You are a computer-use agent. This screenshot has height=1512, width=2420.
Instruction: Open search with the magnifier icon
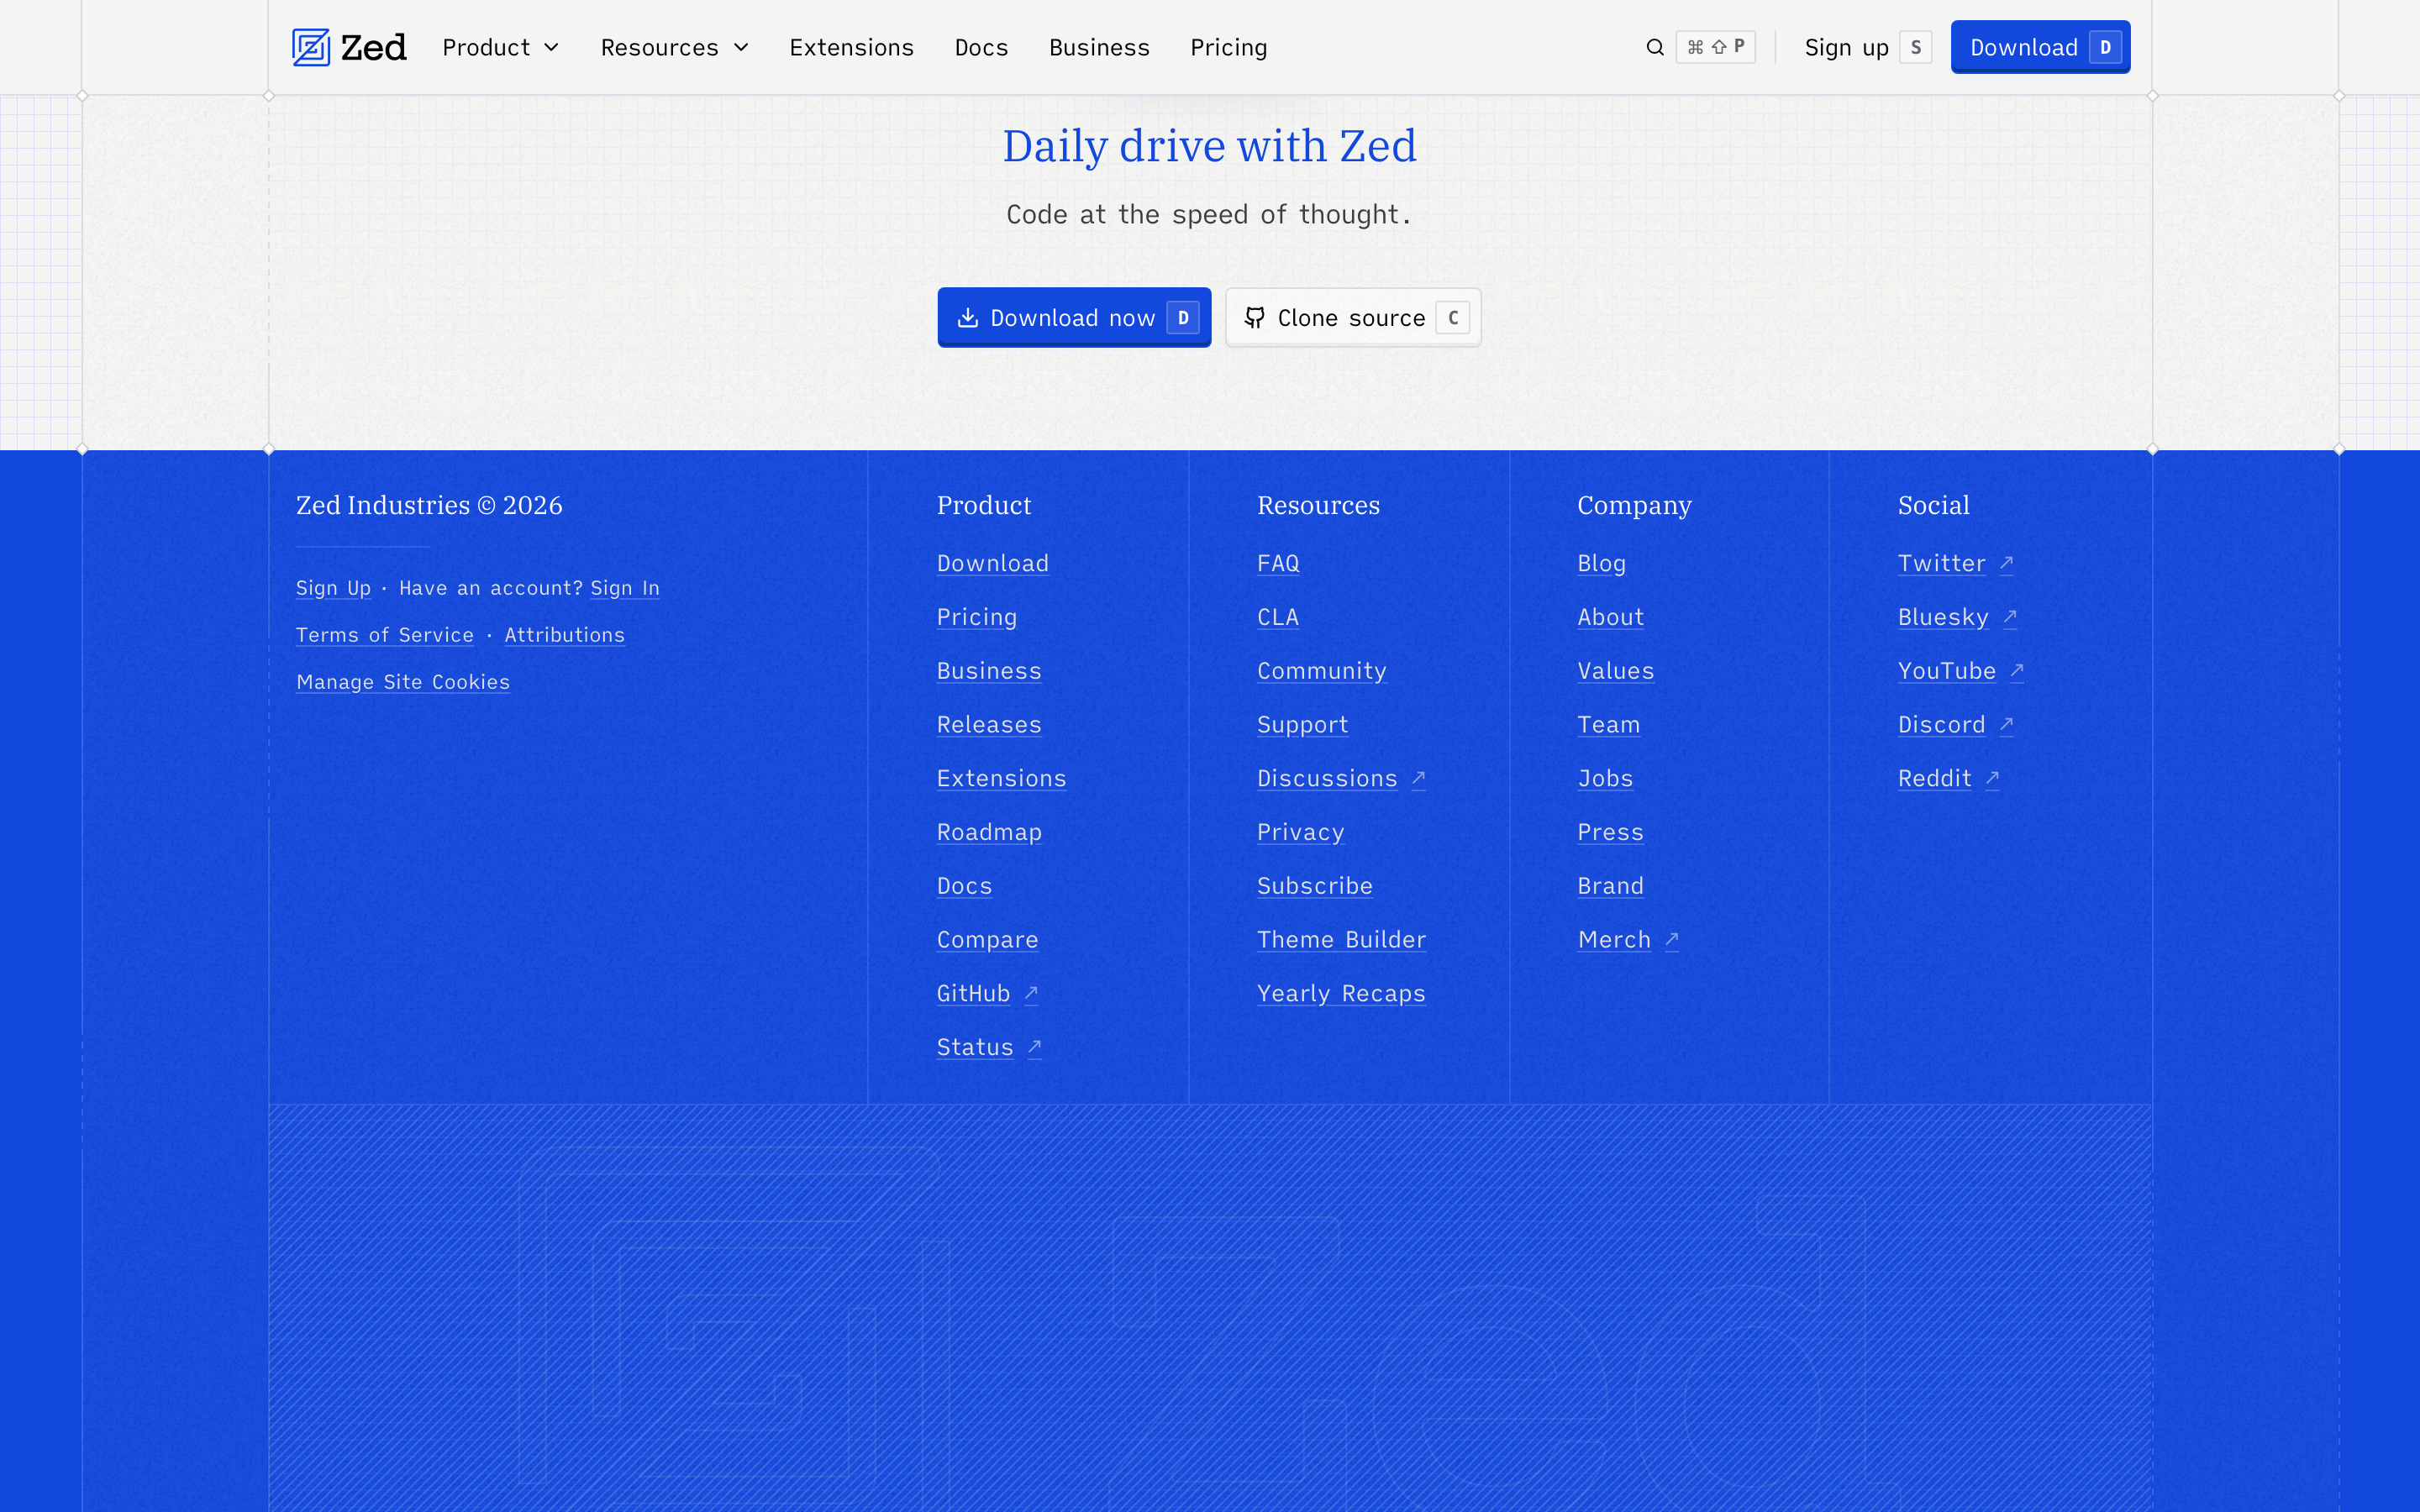click(x=1655, y=47)
